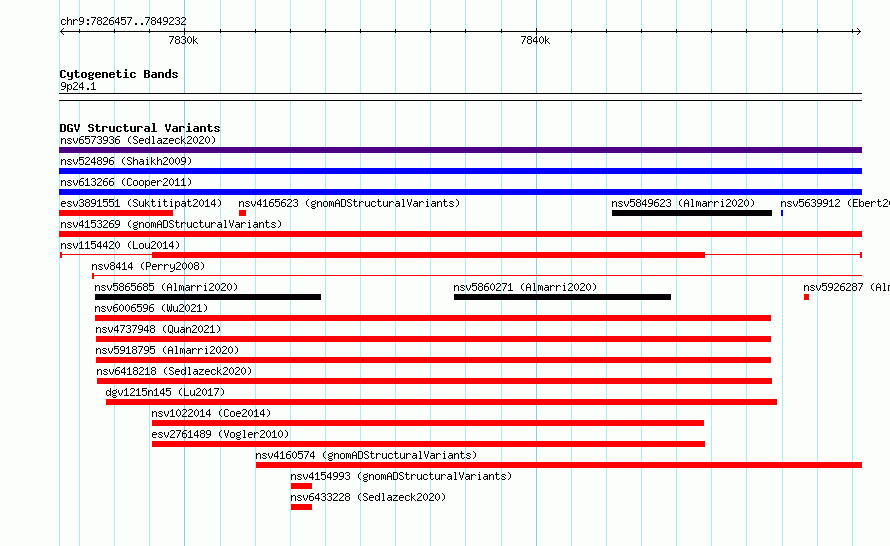Click the 9p24.1 band label

(x=78, y=86)
